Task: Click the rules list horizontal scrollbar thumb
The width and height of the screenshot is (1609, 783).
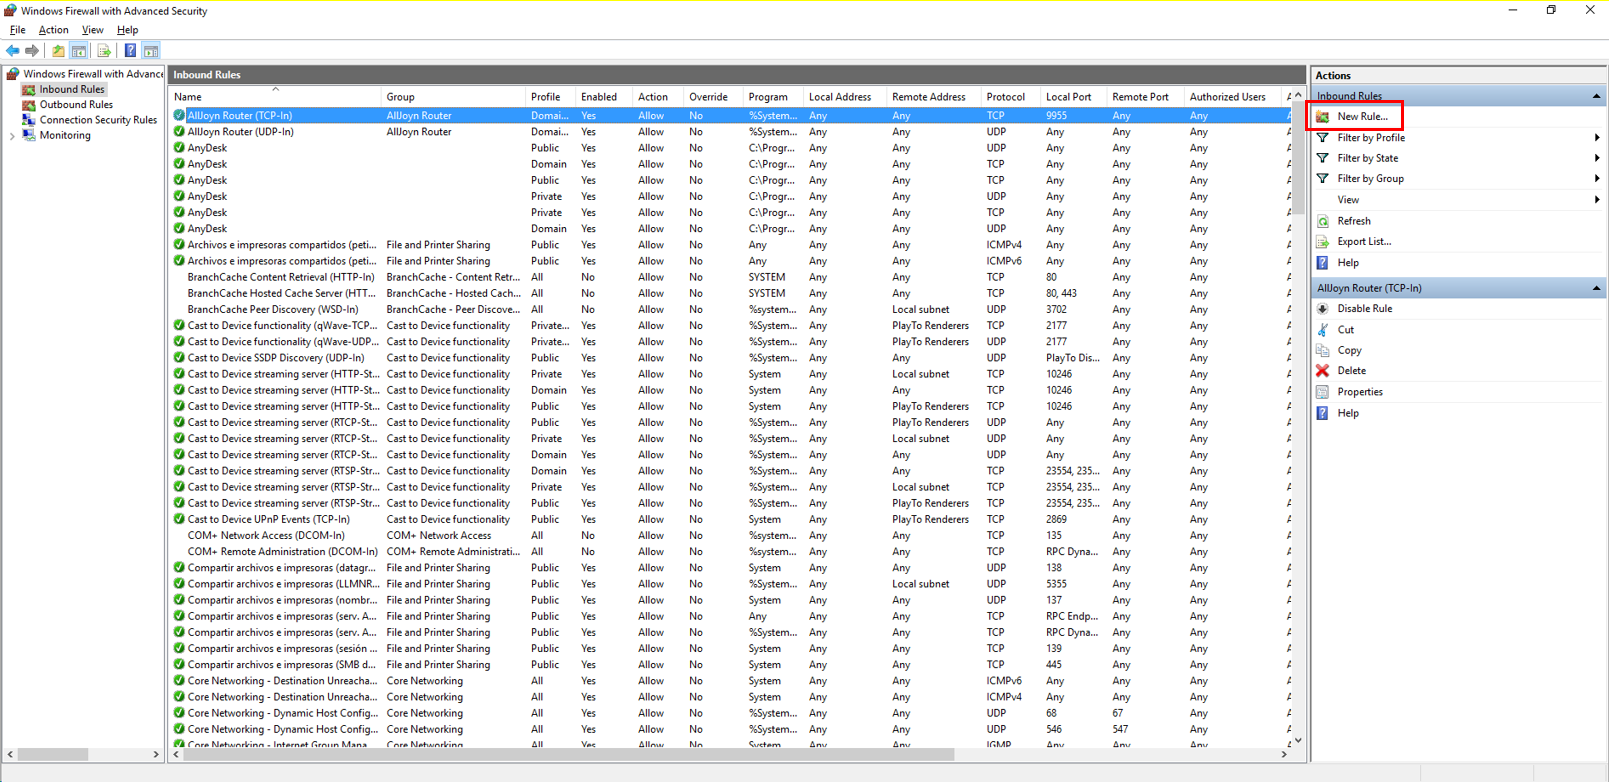Action: (570, 755)
